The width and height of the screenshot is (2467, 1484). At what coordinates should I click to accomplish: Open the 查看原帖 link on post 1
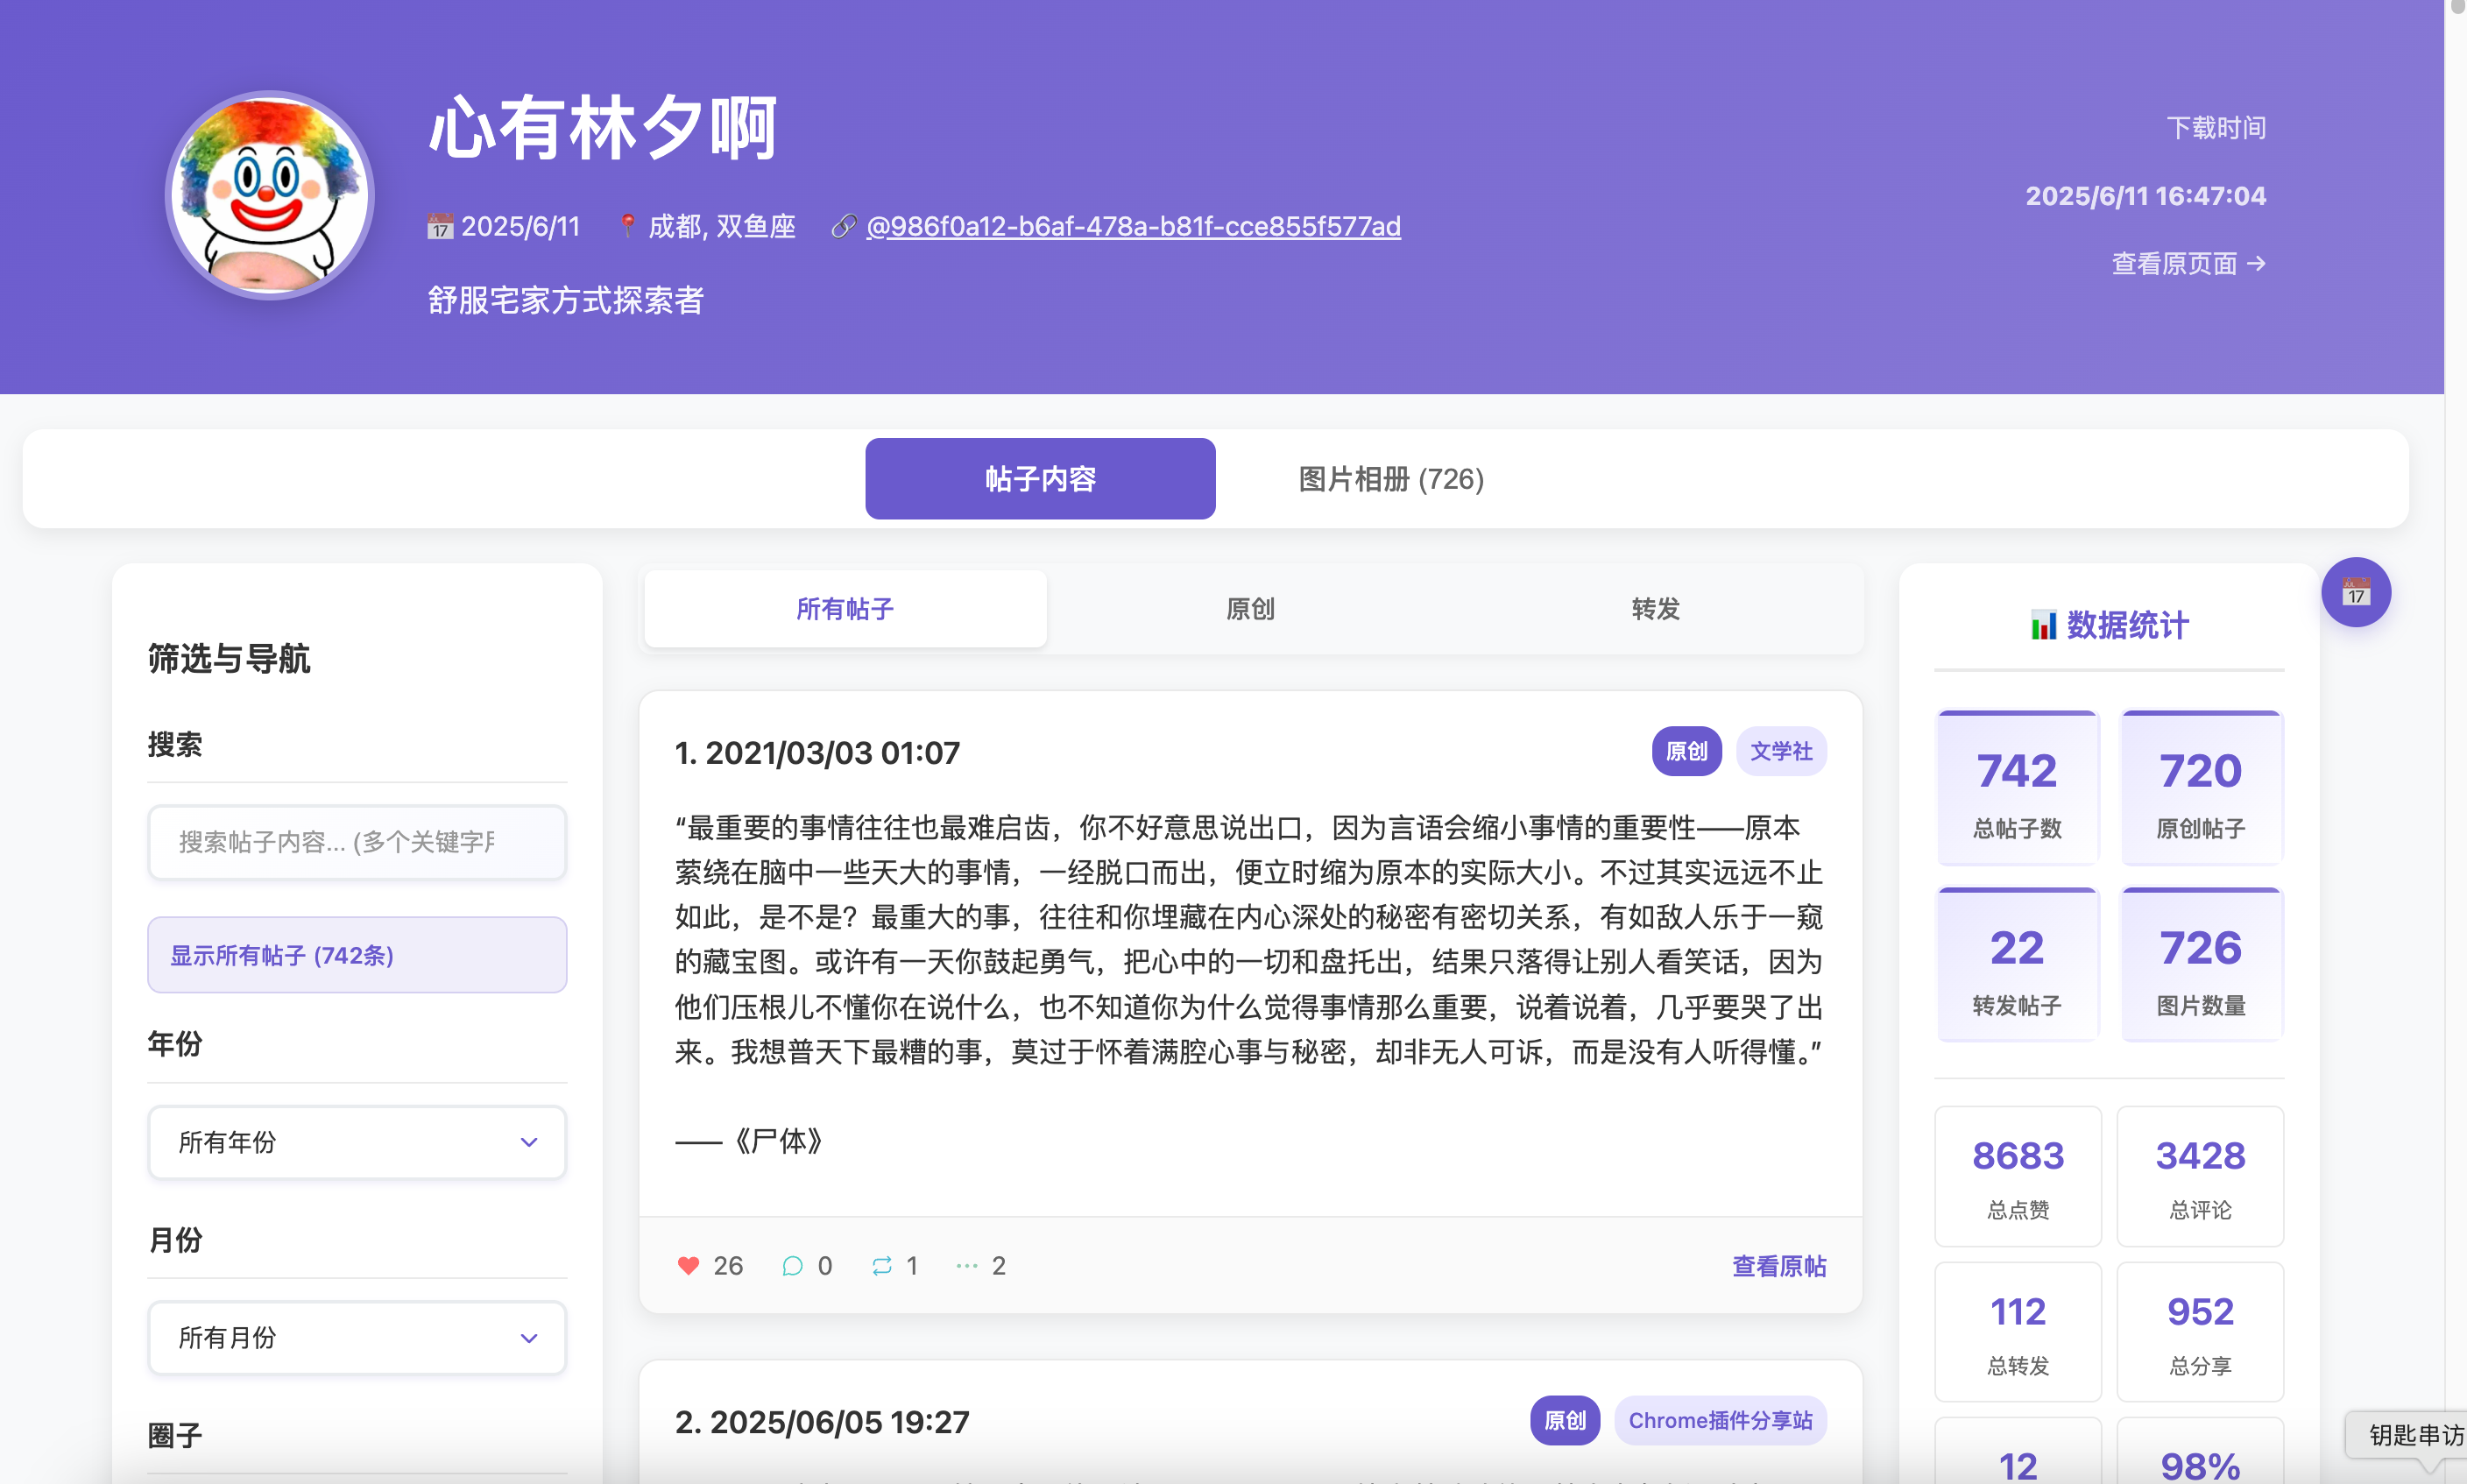[1778, 1265]
